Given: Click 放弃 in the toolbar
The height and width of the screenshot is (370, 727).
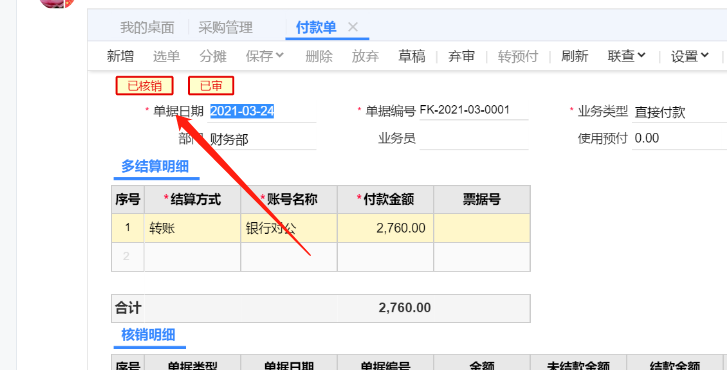Looking at the screenshot, I should (365, 56).
